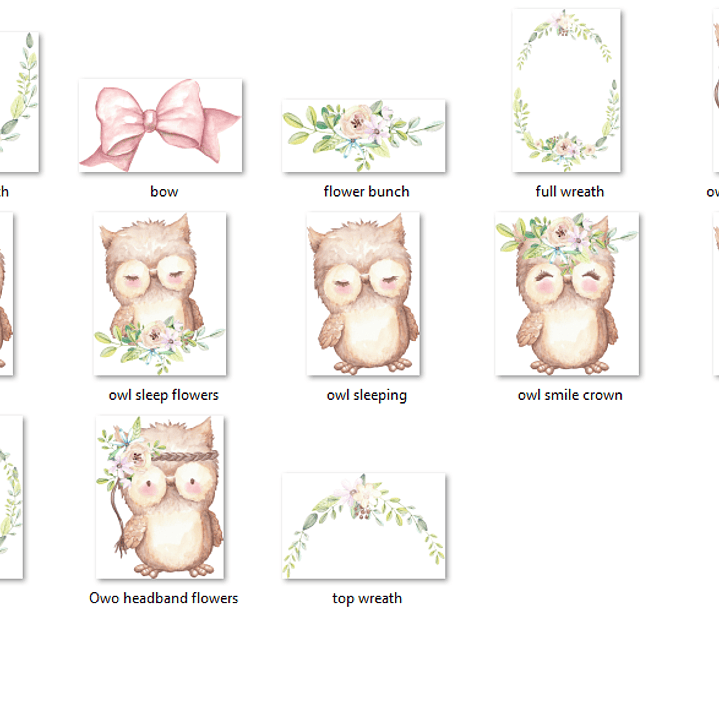The height and width of the screenshot is (719, 719).
Task: Select the owl smile crown thumbnail
Action: tap(567, 294)
